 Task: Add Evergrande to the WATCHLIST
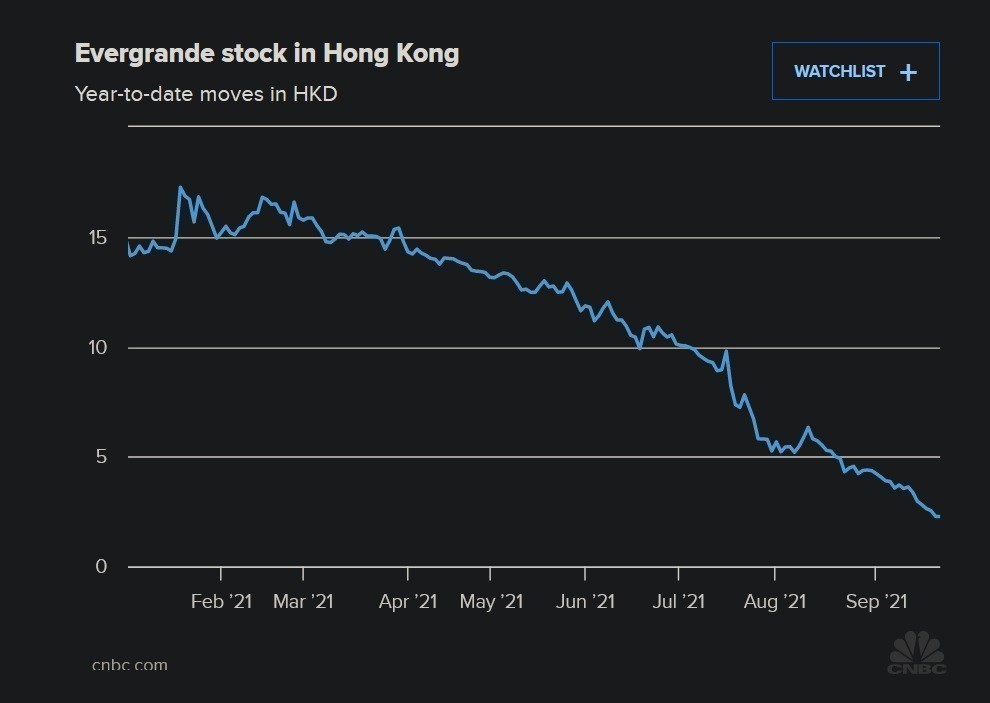854,71
